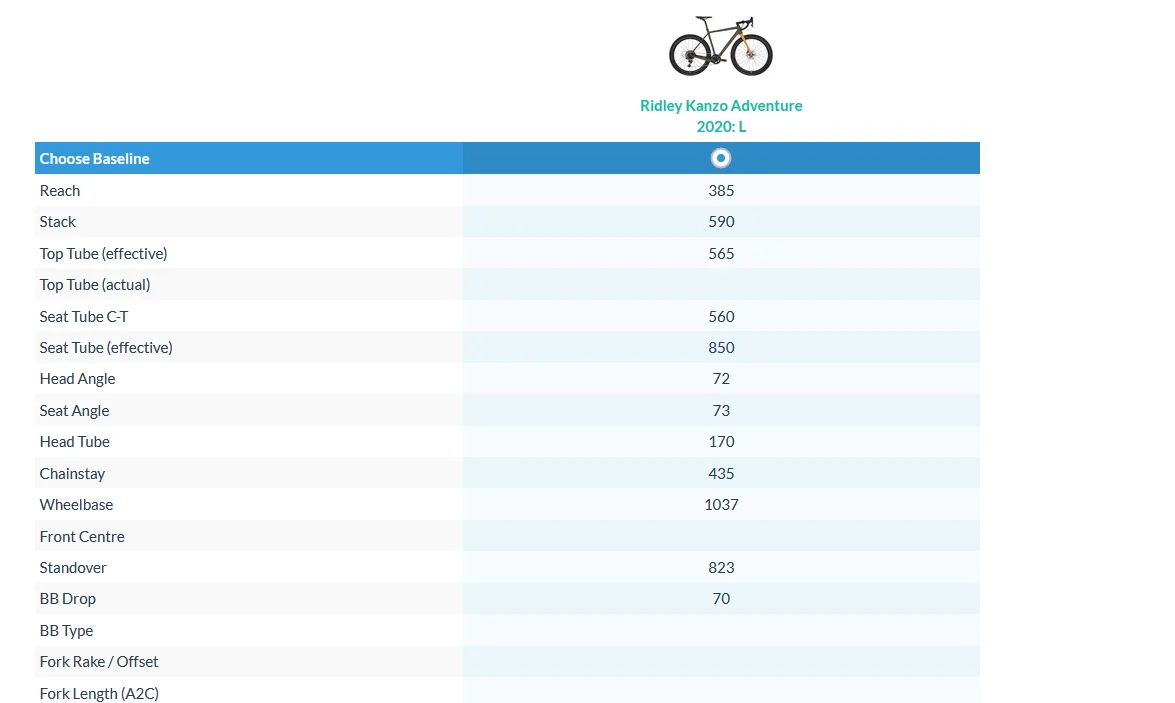
Task: Click the BB Type label
Action: pyautogui.click(x=67, y=631)
